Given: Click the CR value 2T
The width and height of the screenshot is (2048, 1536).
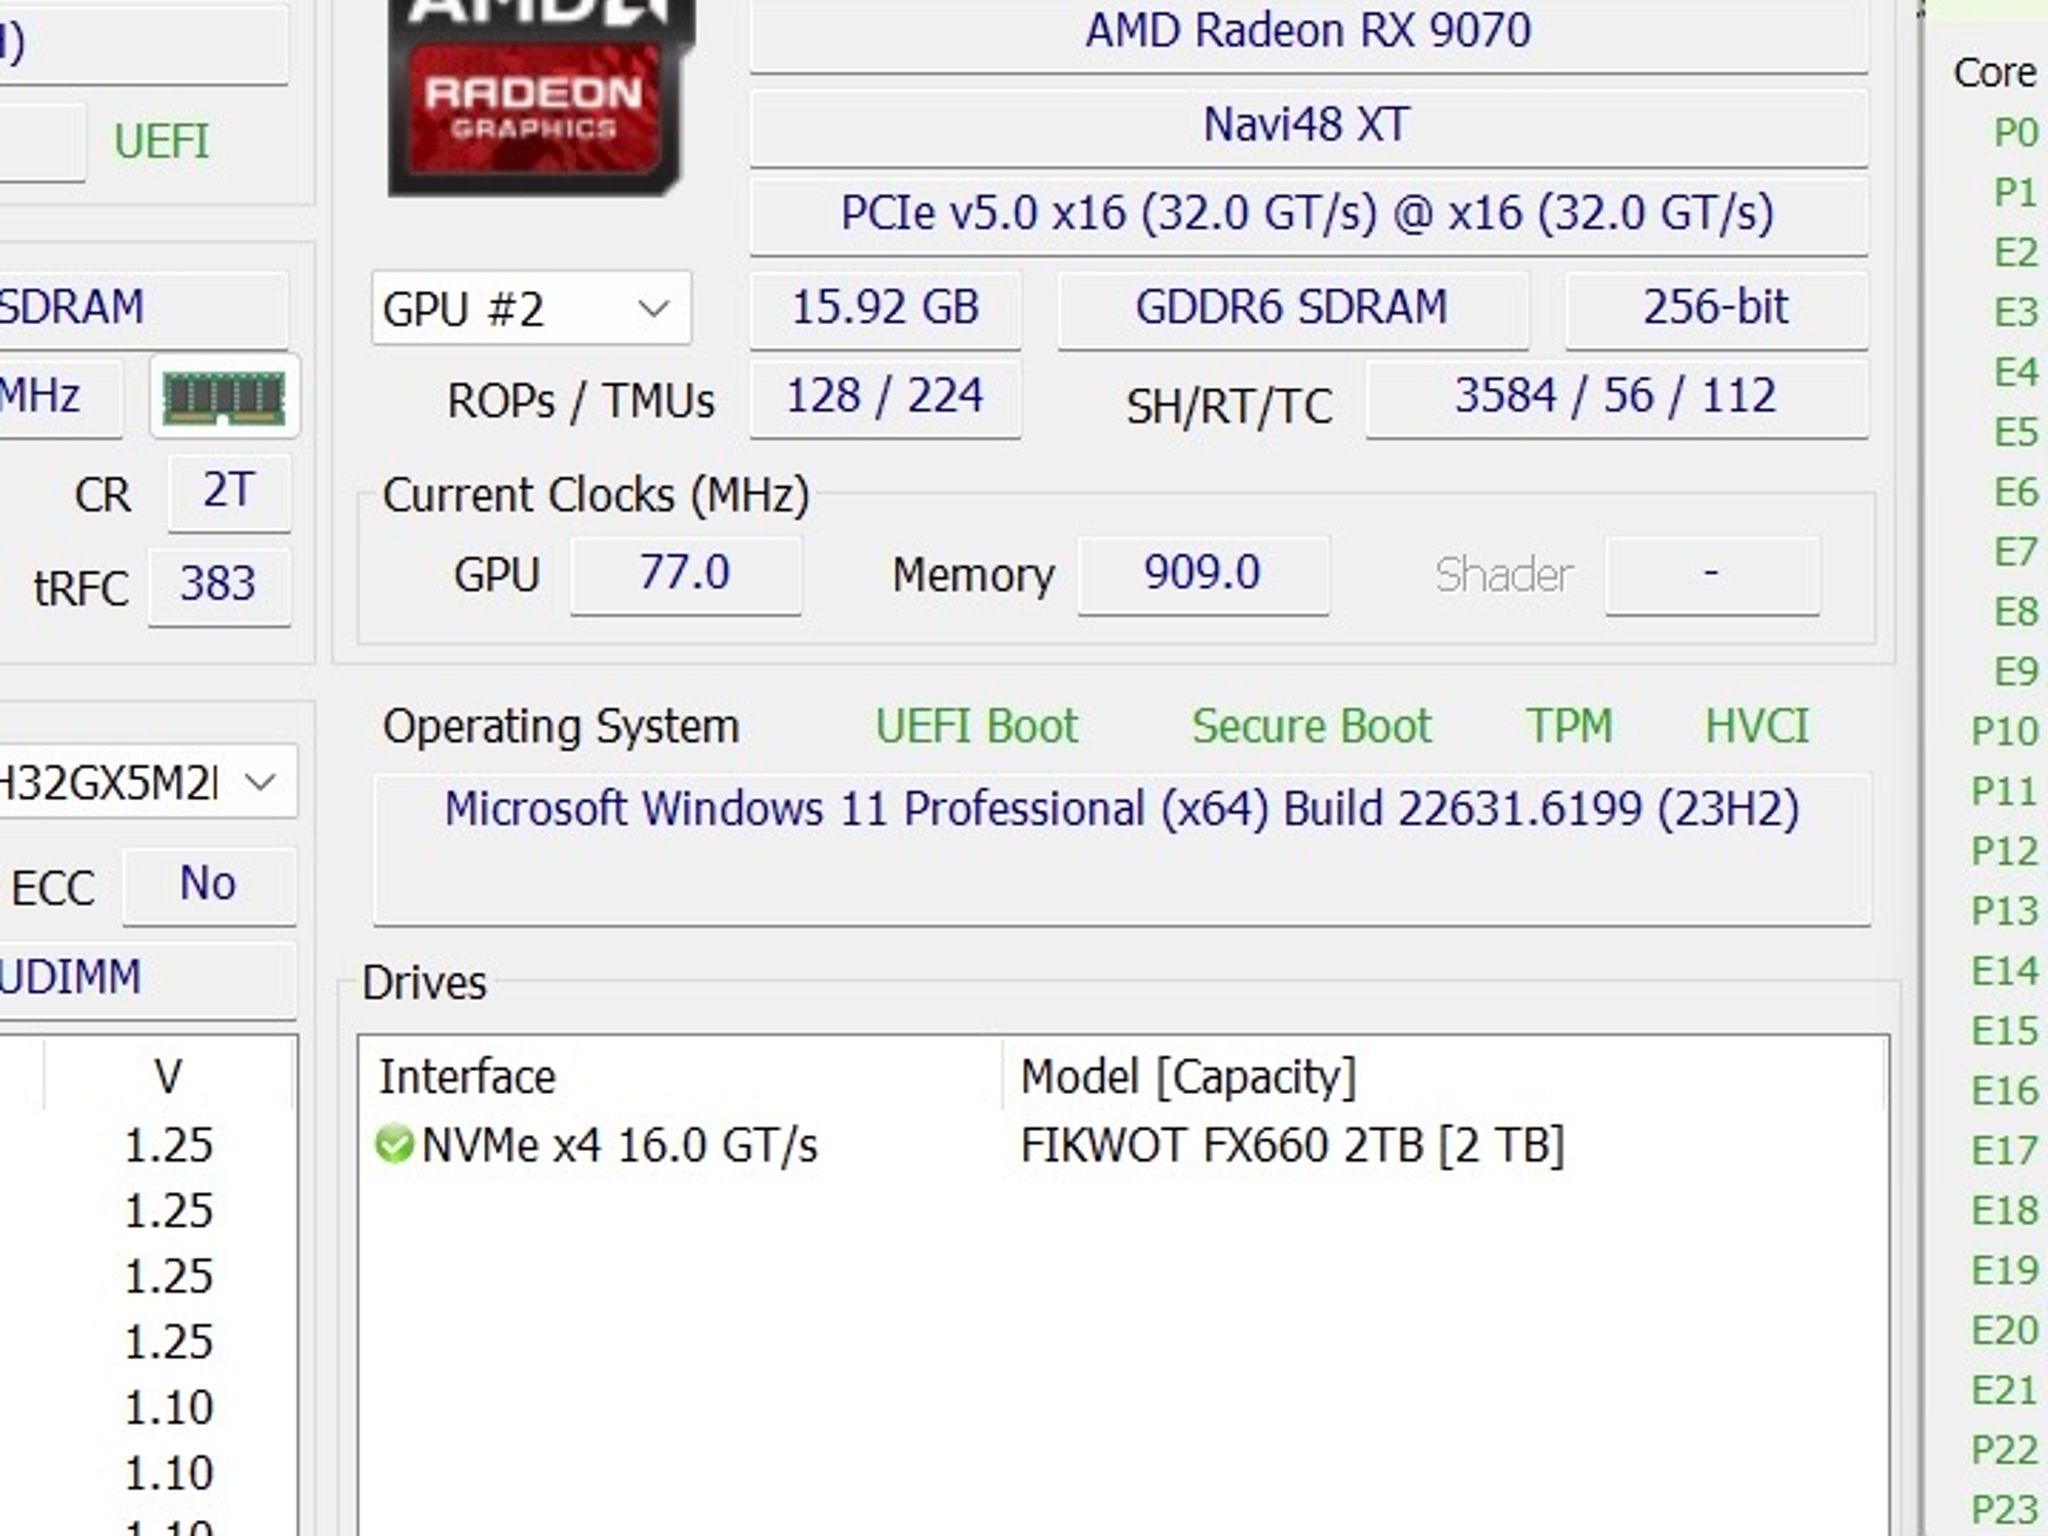Looking at the screenshot, I should coord(229,492).
